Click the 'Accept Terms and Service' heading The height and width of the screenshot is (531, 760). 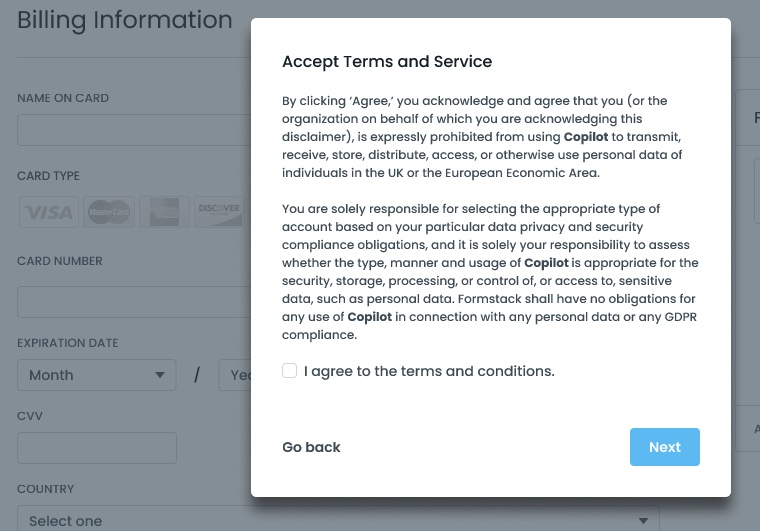tap(387, 62)
